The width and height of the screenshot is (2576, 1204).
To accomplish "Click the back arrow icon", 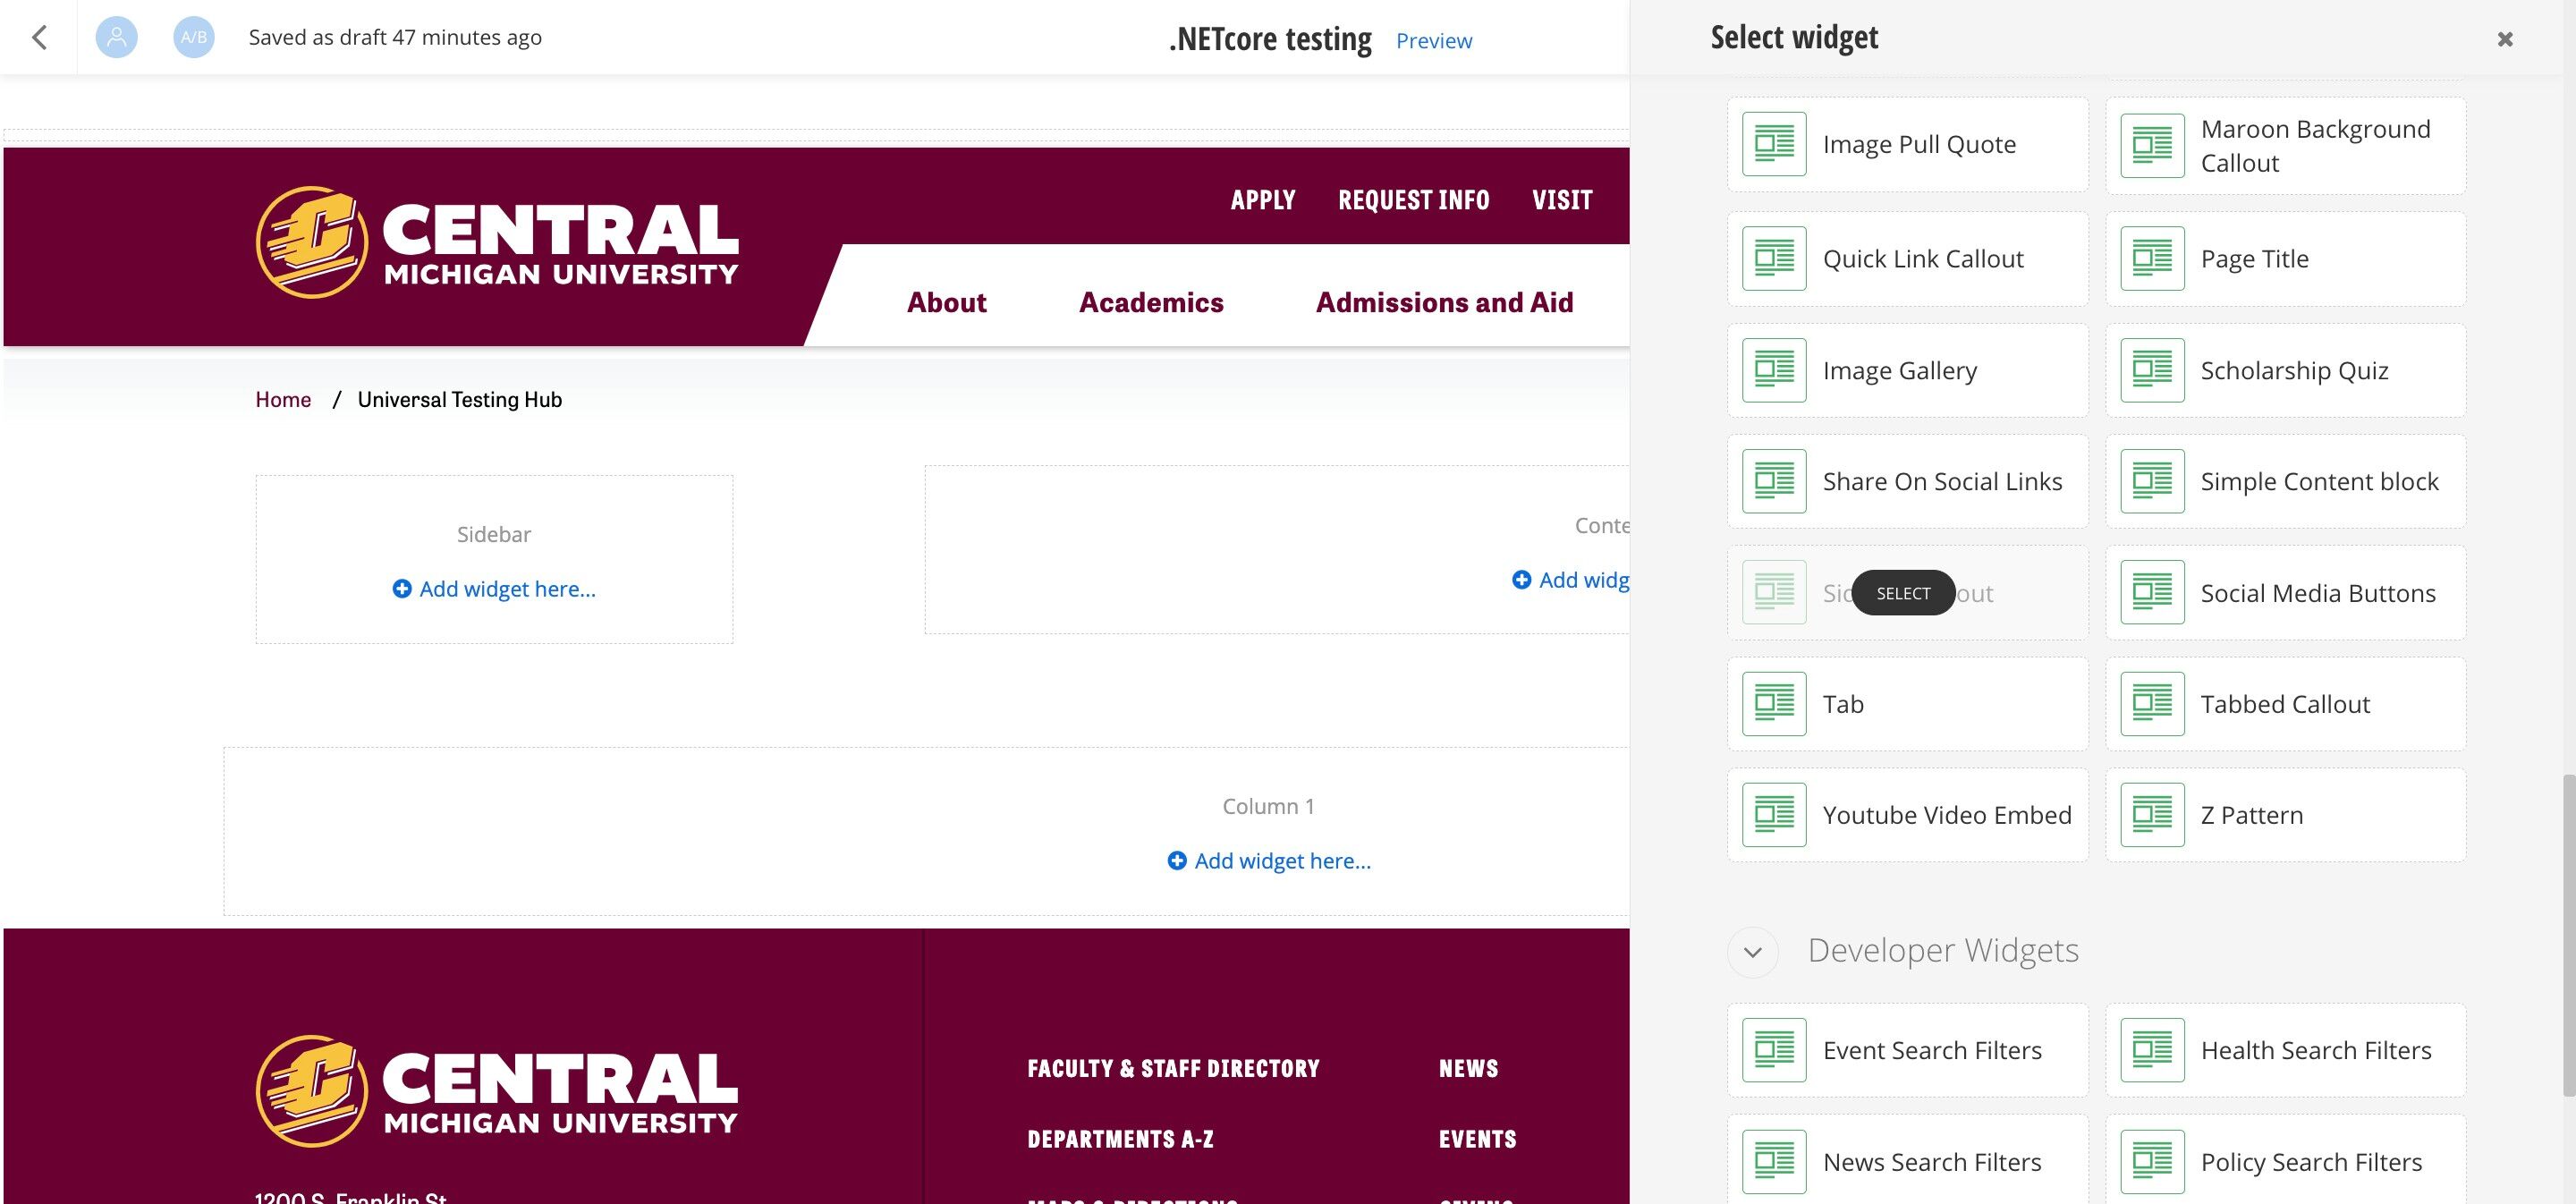I will [x=39, y=37].
